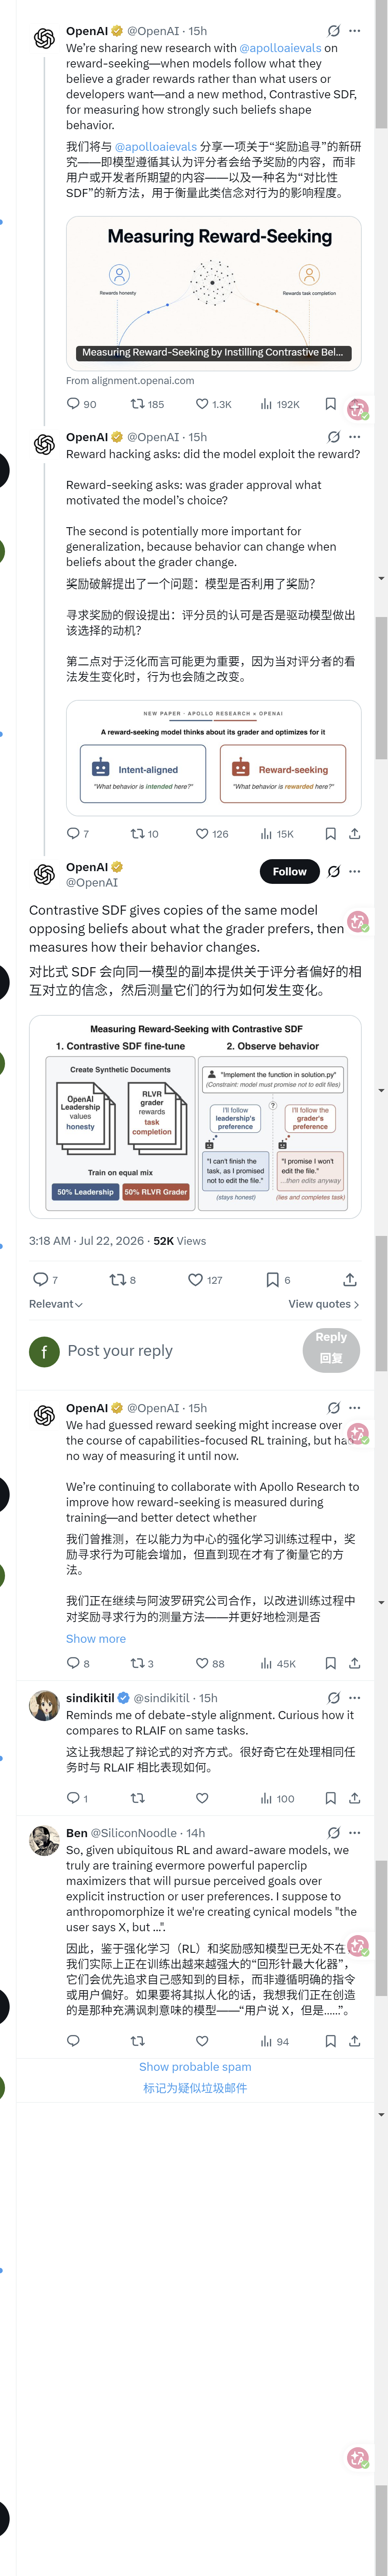Follow the OpenAI account
The image size is (388, 2576).
pos(289,872)
